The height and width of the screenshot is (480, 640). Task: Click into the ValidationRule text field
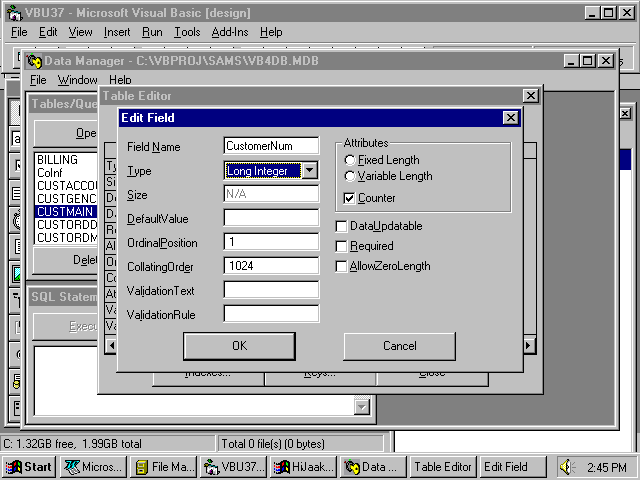click(271, 314)
